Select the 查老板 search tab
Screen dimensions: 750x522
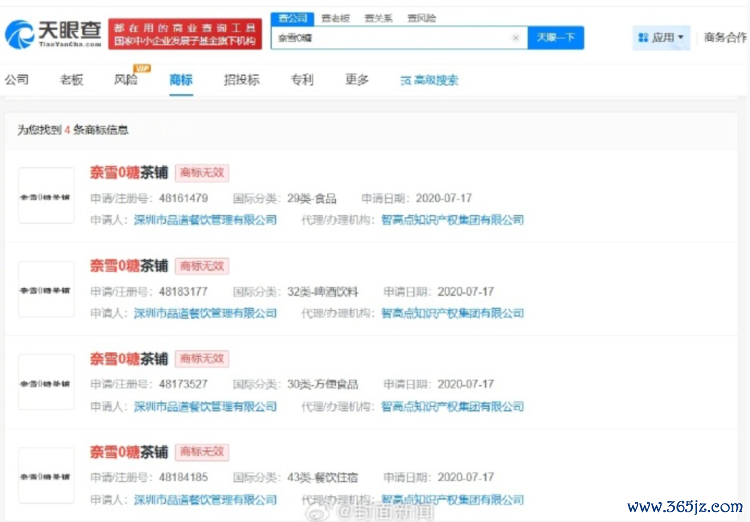335,18
